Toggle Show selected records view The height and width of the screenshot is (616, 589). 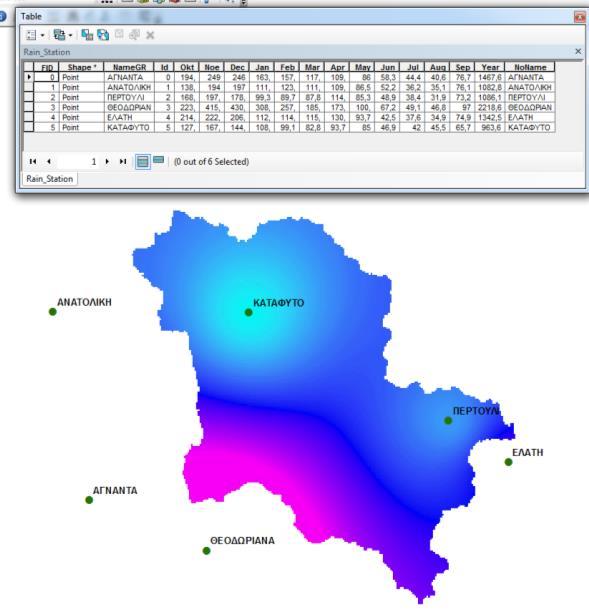158,160
